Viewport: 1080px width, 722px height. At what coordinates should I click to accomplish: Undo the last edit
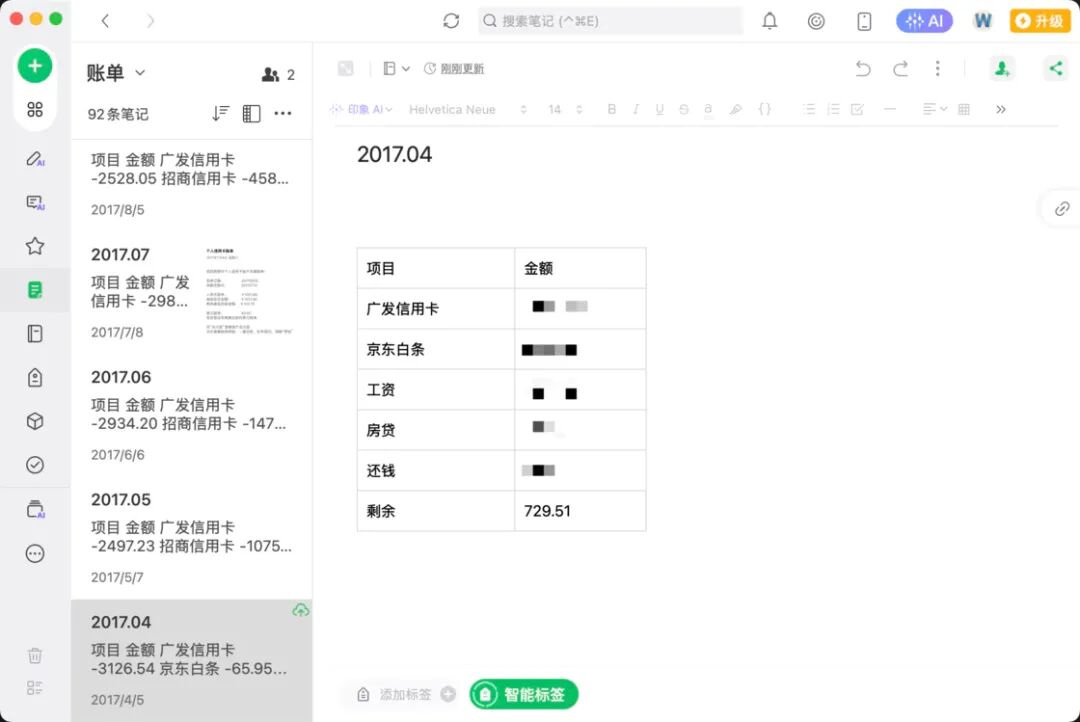click(863, 68)
